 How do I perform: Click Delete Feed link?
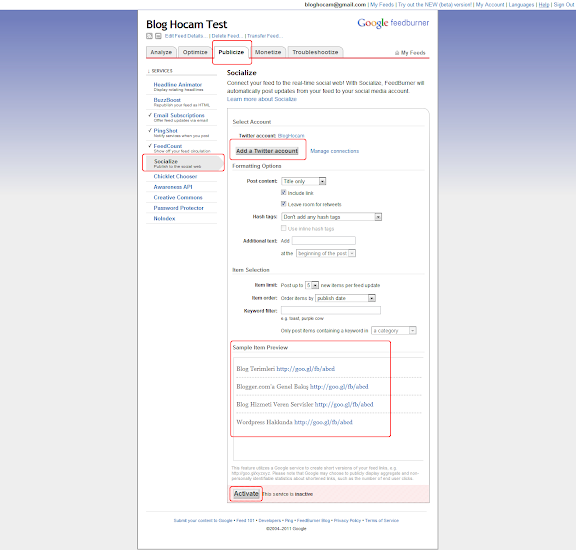click(x=226, y=36)
